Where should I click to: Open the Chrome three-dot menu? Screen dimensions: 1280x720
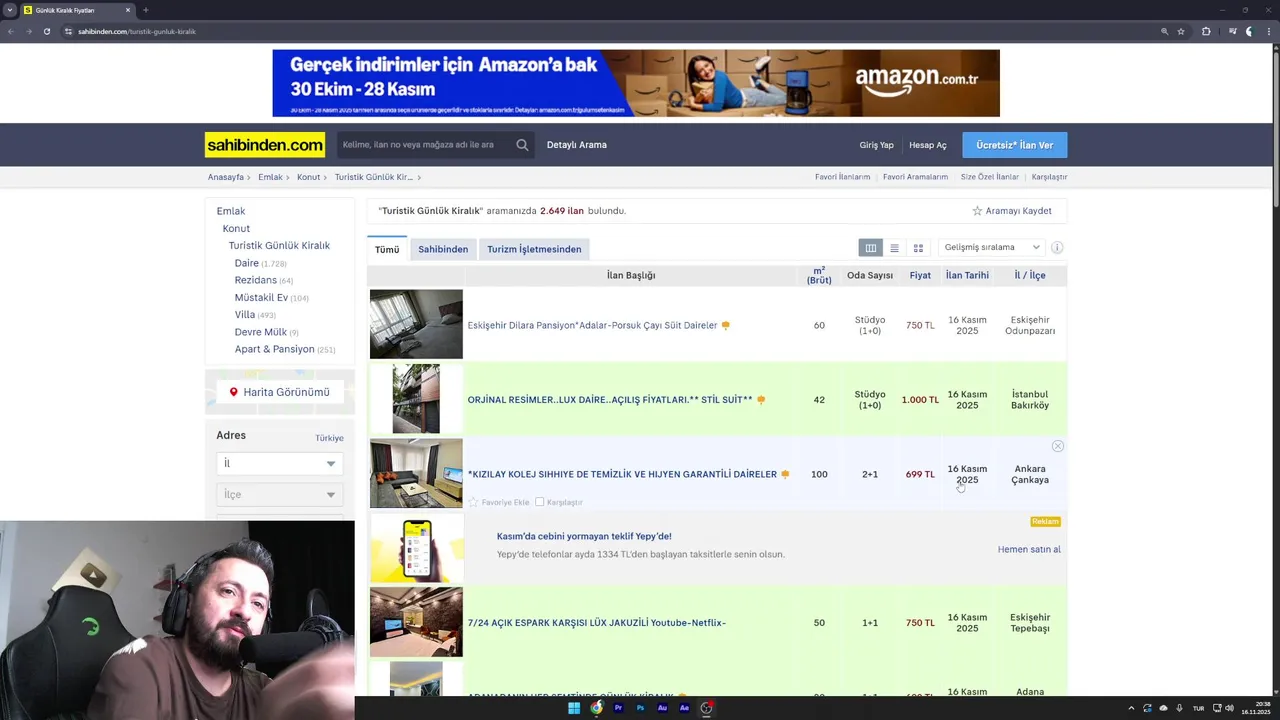1269,31
